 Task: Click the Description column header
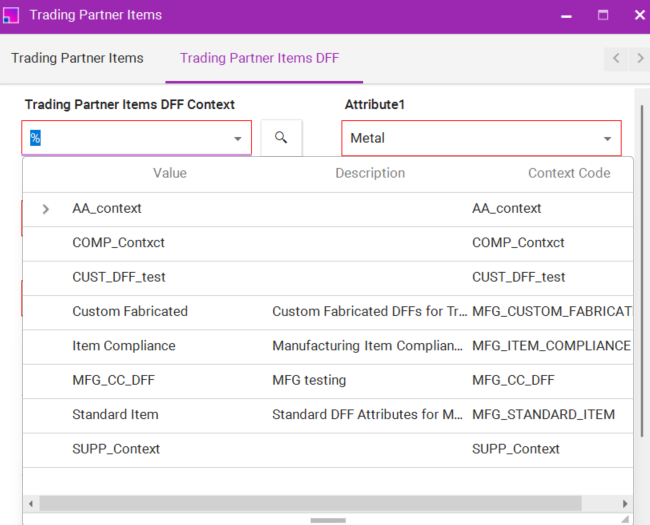point(370,173)
